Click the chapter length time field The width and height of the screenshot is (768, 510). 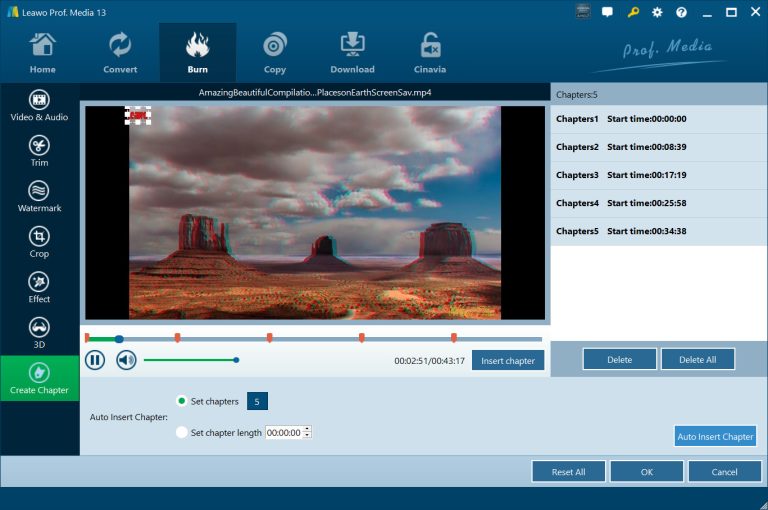tap(283, 433)
